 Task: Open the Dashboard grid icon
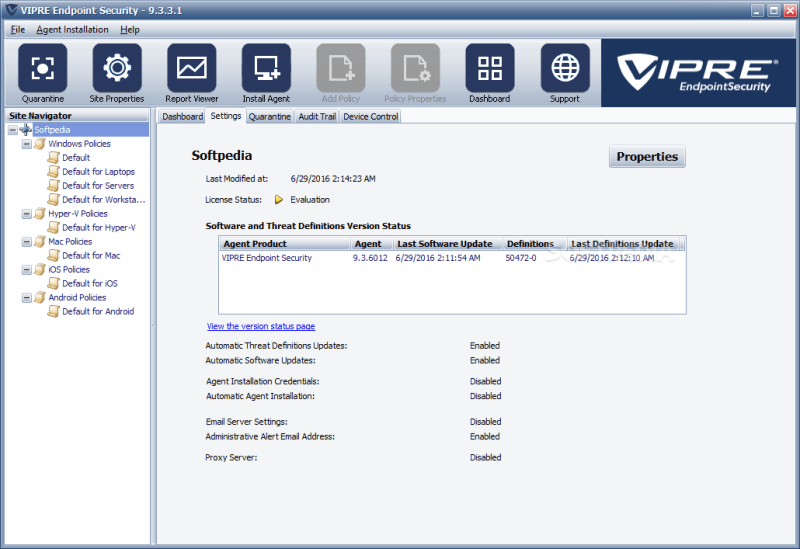(490, 68)
